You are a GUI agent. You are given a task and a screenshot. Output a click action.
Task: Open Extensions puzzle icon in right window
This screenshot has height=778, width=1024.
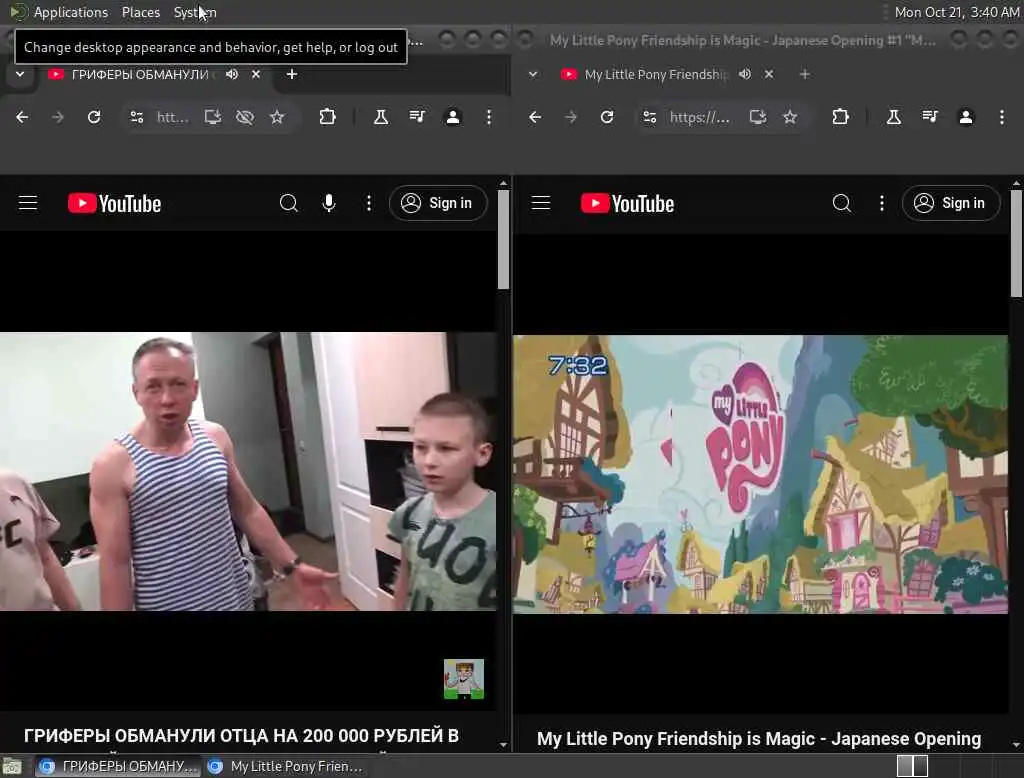click(840, 117)
